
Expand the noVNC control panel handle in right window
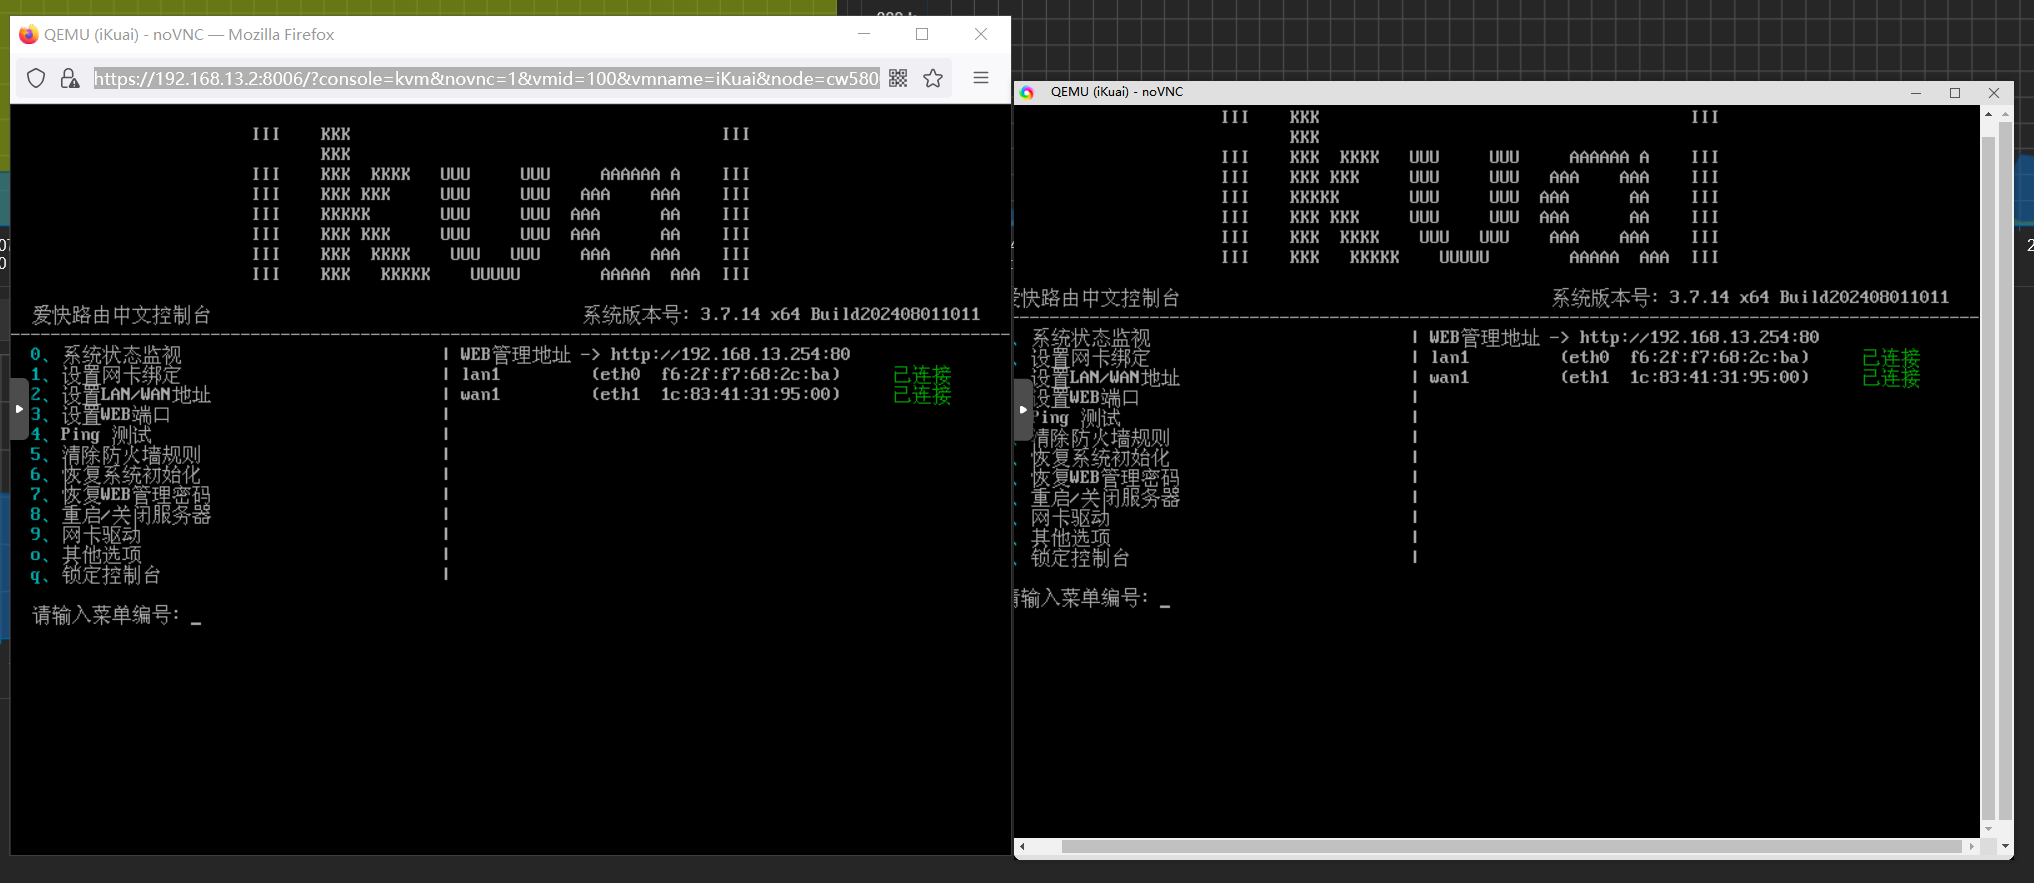pos(1022,409)
